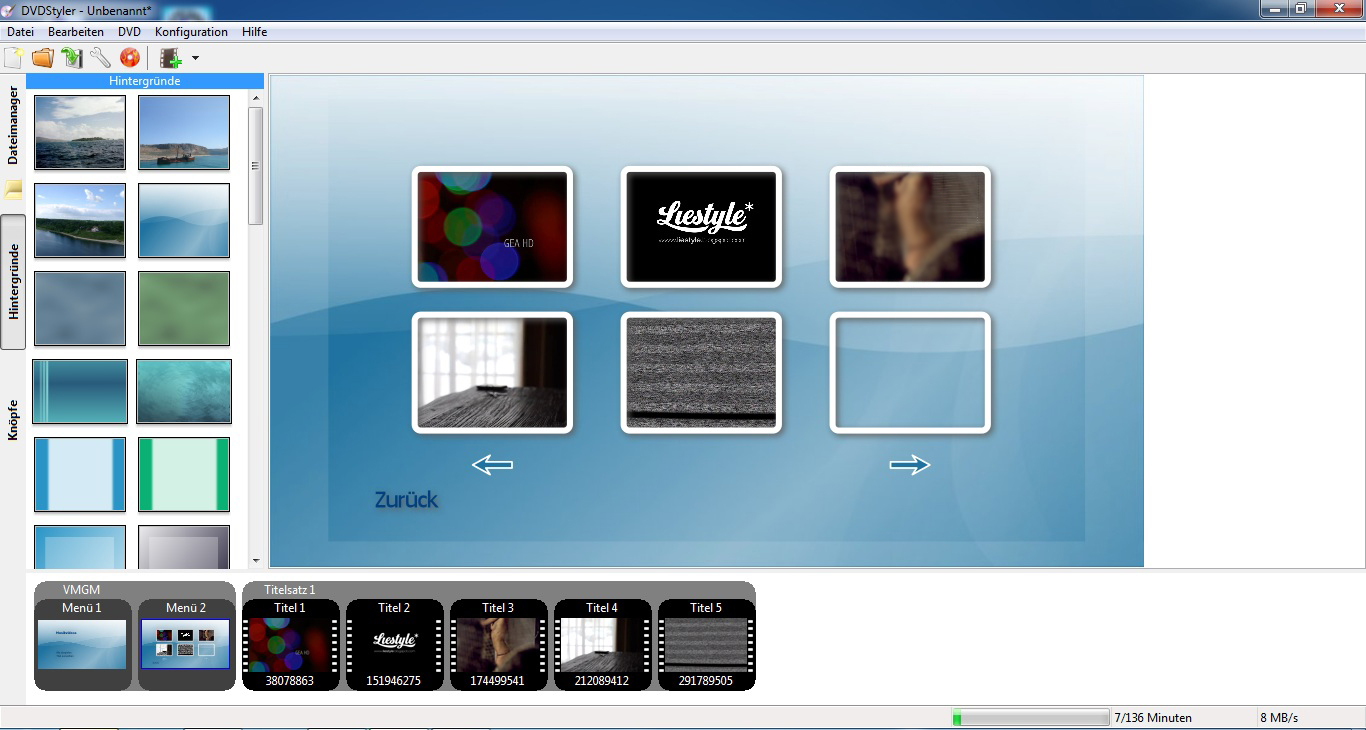Click the right arrow button in the menu canvas

909,464
